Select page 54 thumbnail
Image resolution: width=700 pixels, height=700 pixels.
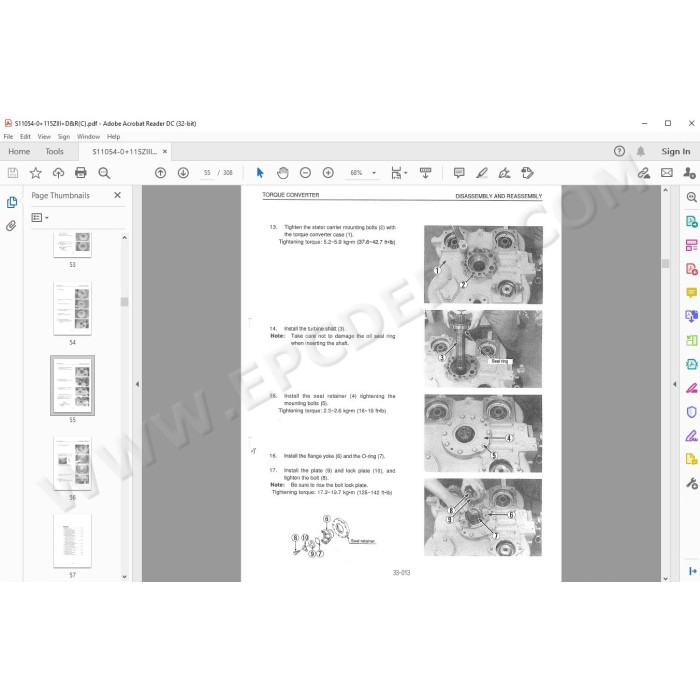coord(72,308)
